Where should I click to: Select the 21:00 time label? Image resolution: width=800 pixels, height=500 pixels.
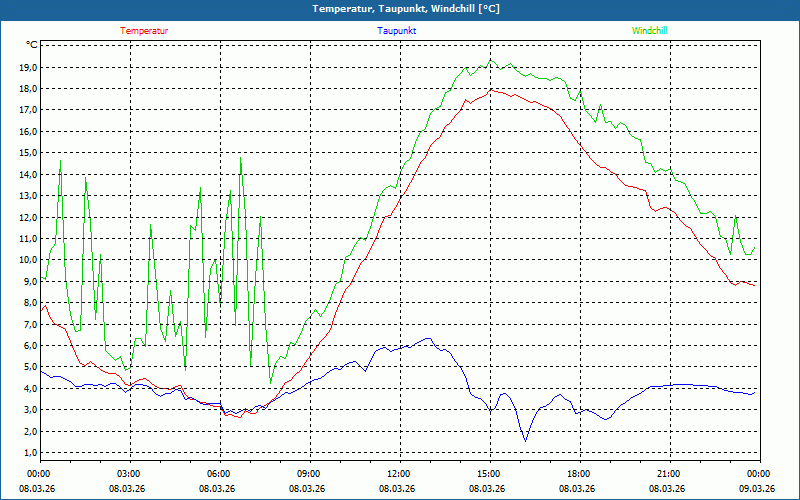pyautogui.click(x=669, y=474)
